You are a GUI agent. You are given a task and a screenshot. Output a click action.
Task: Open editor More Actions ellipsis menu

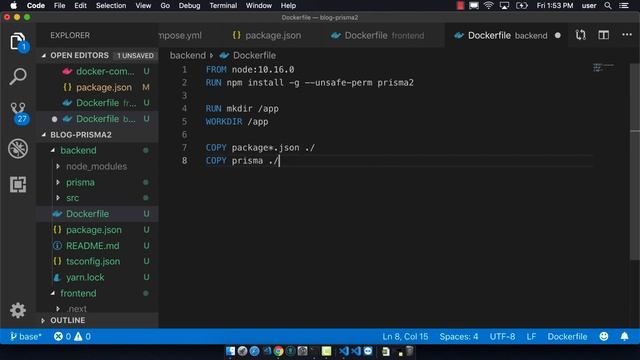(627, 35)
